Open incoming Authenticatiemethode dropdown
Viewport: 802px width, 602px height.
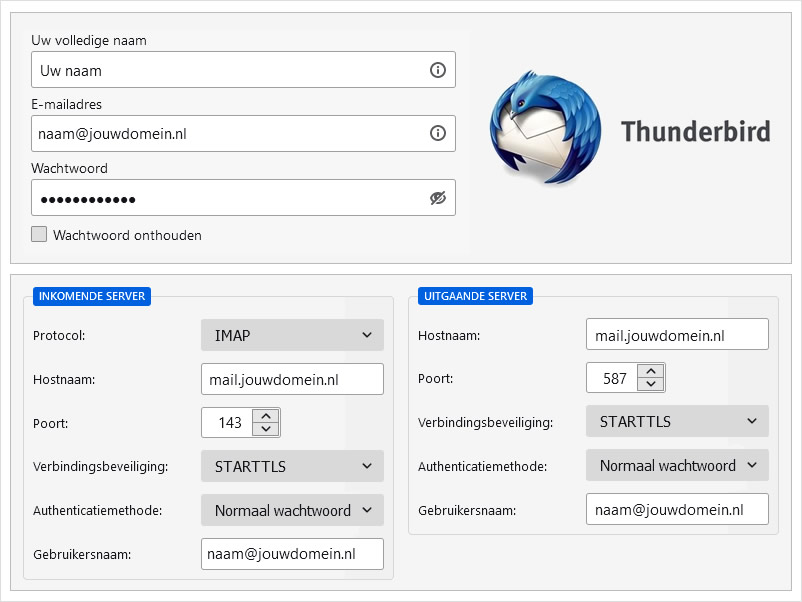click(292, 510)
